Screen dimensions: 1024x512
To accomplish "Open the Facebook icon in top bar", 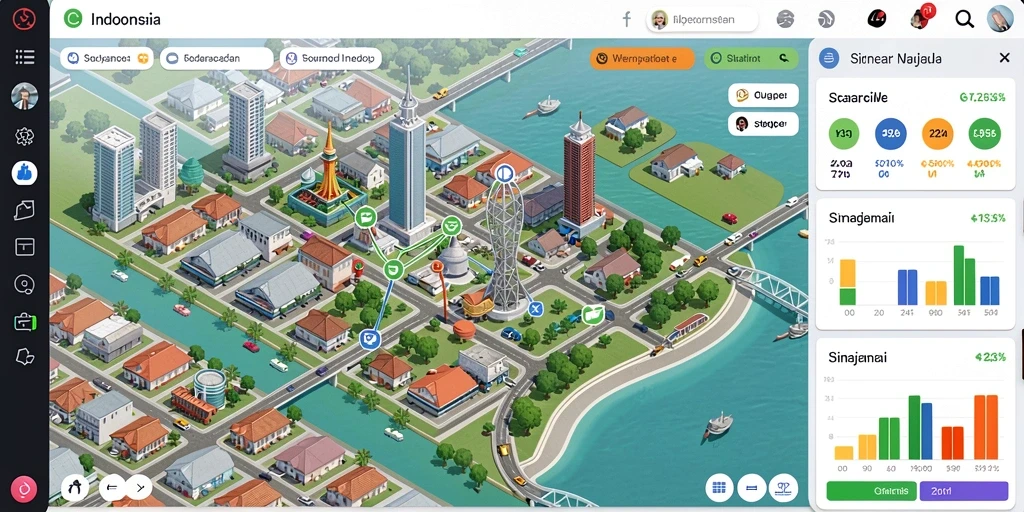I will point(626,20).
